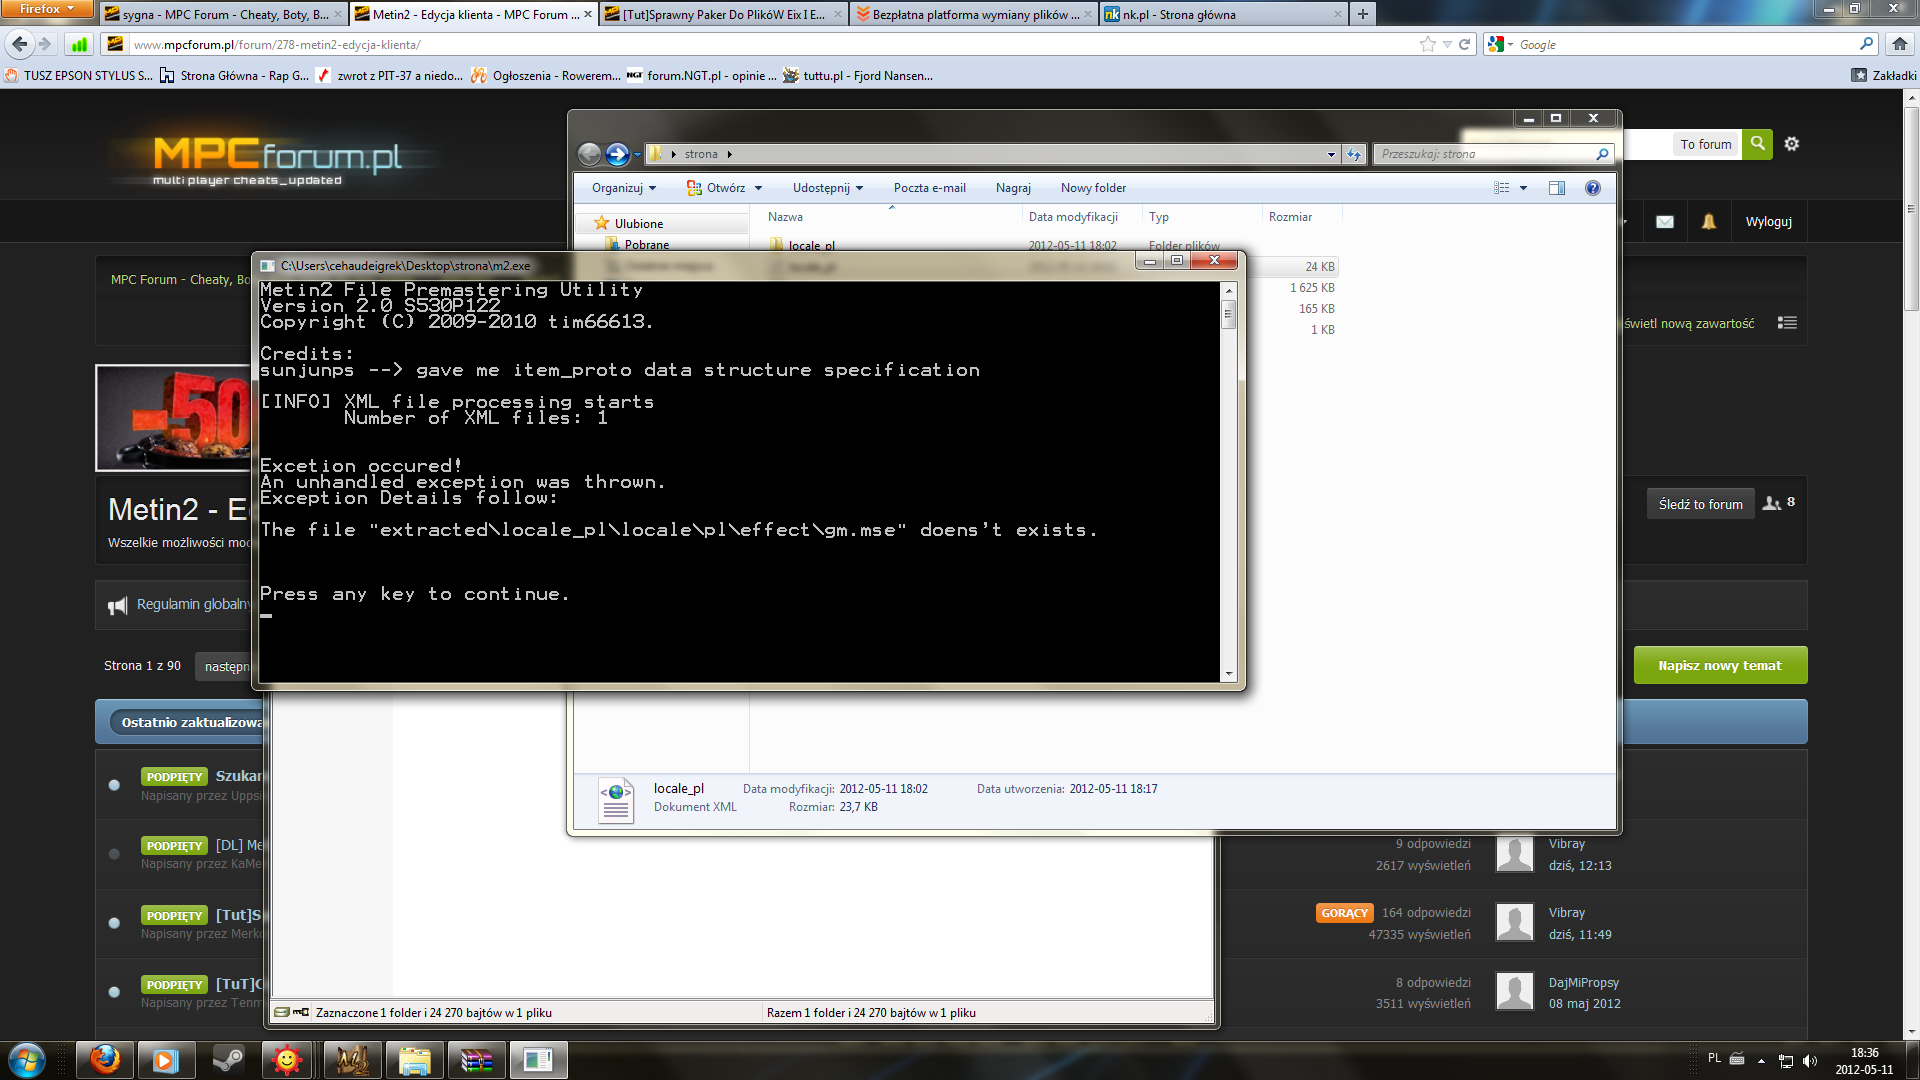Sort Explorer files by Rozmiar column
The width and height of the screenshot is (1920, 1080).
(1290, 217)
